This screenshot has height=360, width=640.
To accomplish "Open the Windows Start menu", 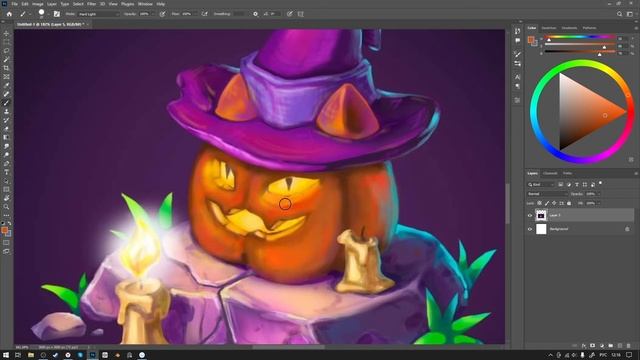I will [6, 355].
